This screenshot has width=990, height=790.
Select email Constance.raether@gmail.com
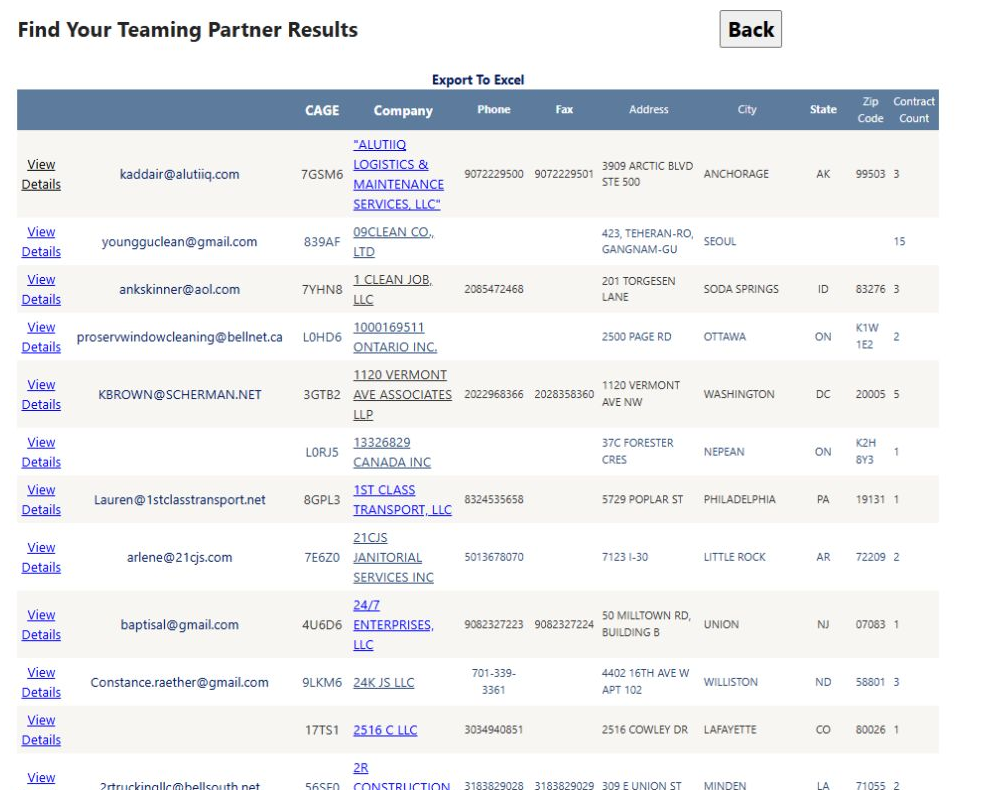pyautogui.click(x=179, y=682)
